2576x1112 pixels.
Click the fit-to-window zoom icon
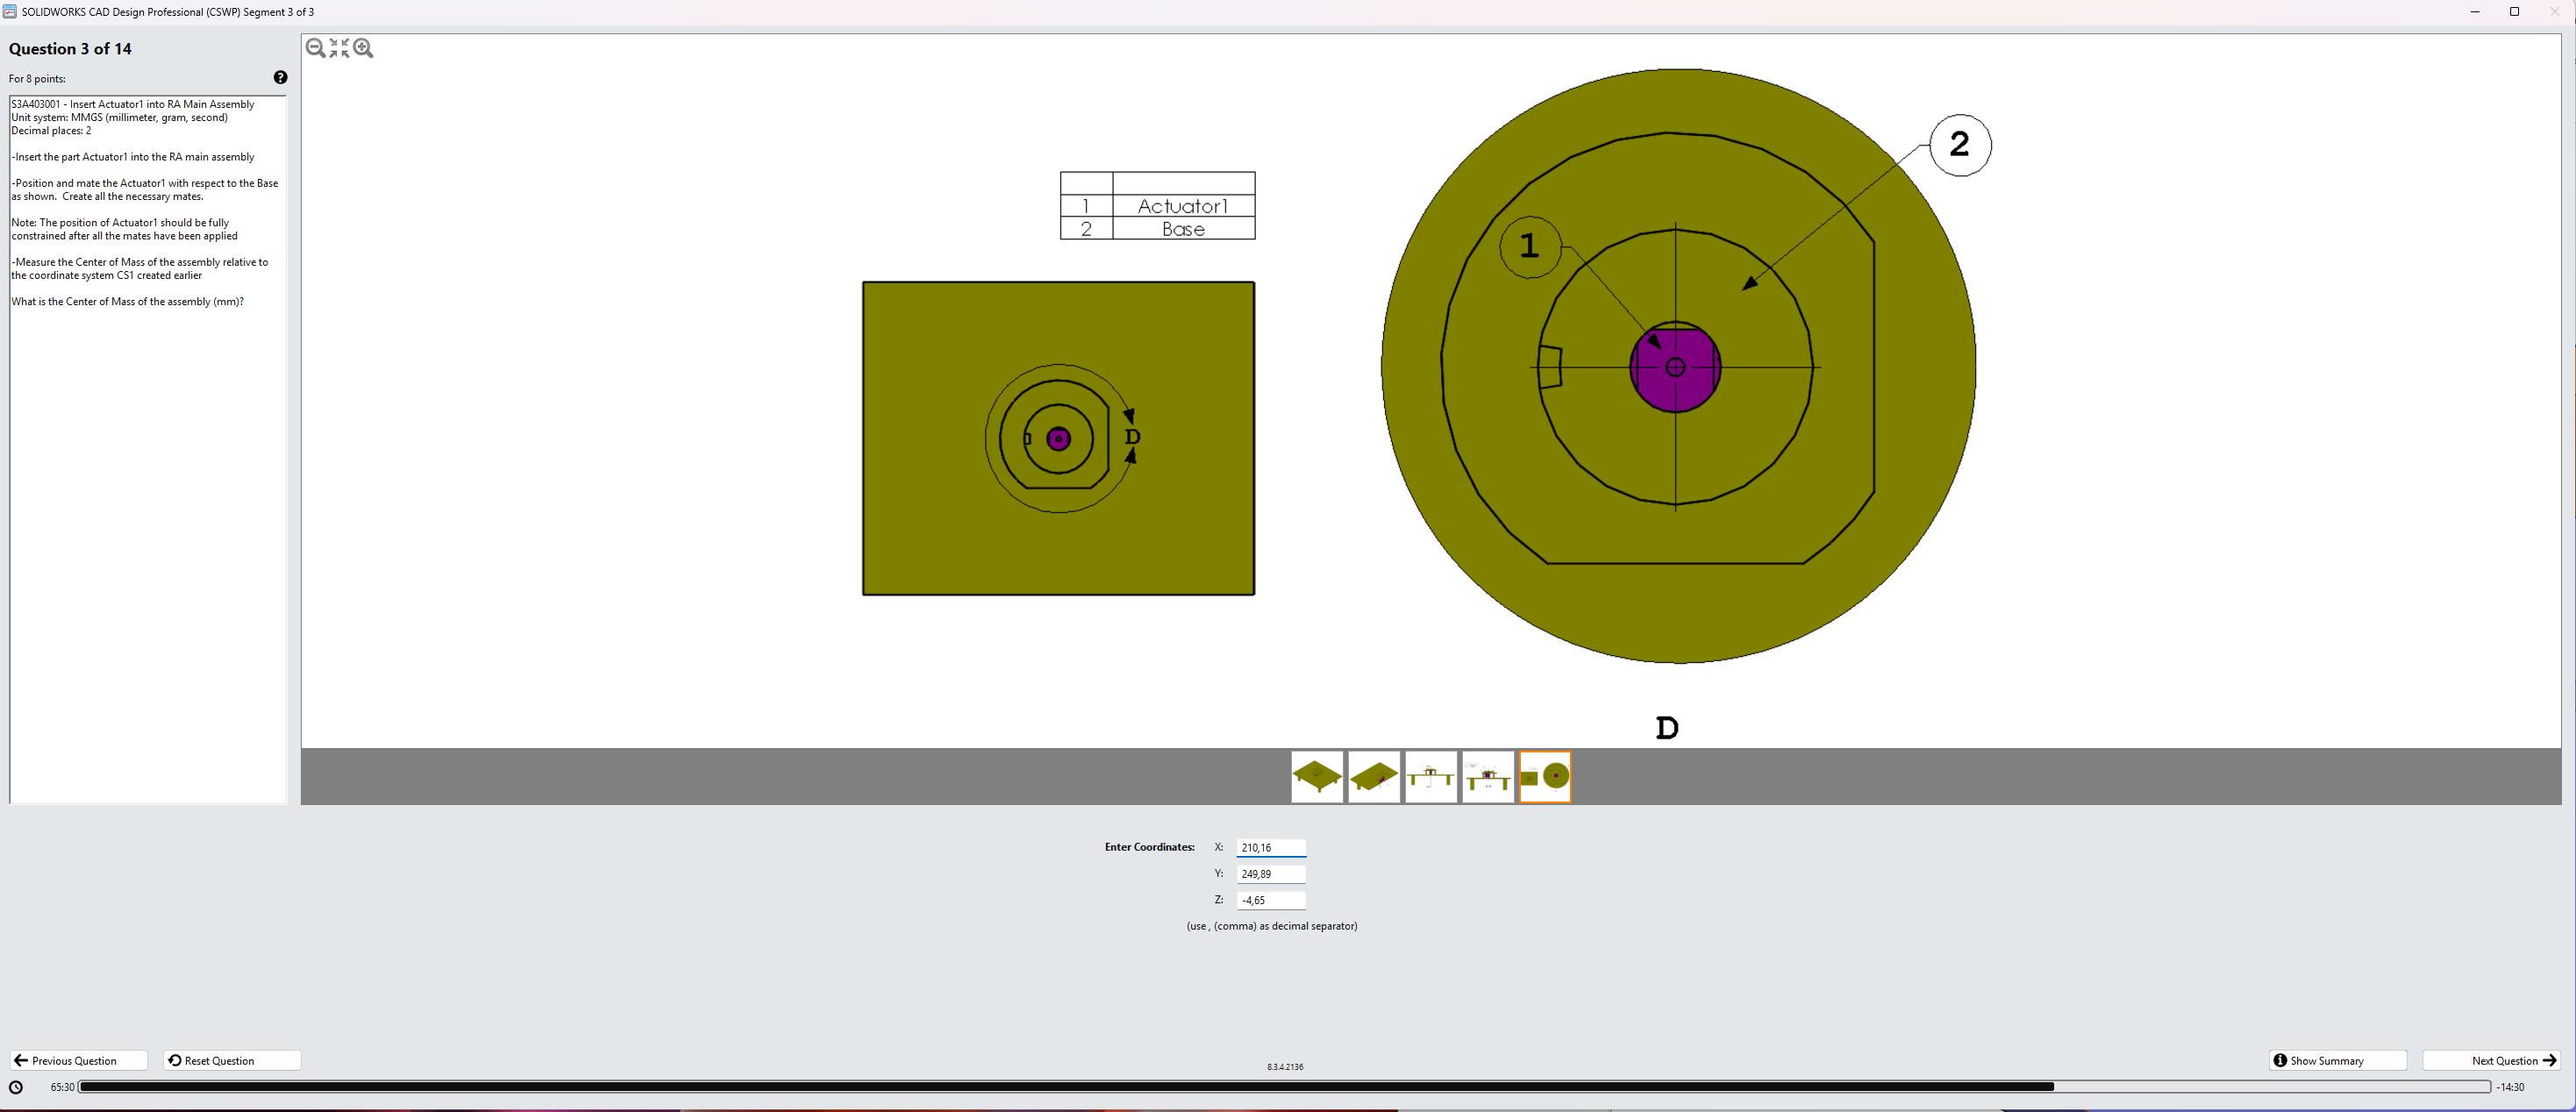click(339, 48)
